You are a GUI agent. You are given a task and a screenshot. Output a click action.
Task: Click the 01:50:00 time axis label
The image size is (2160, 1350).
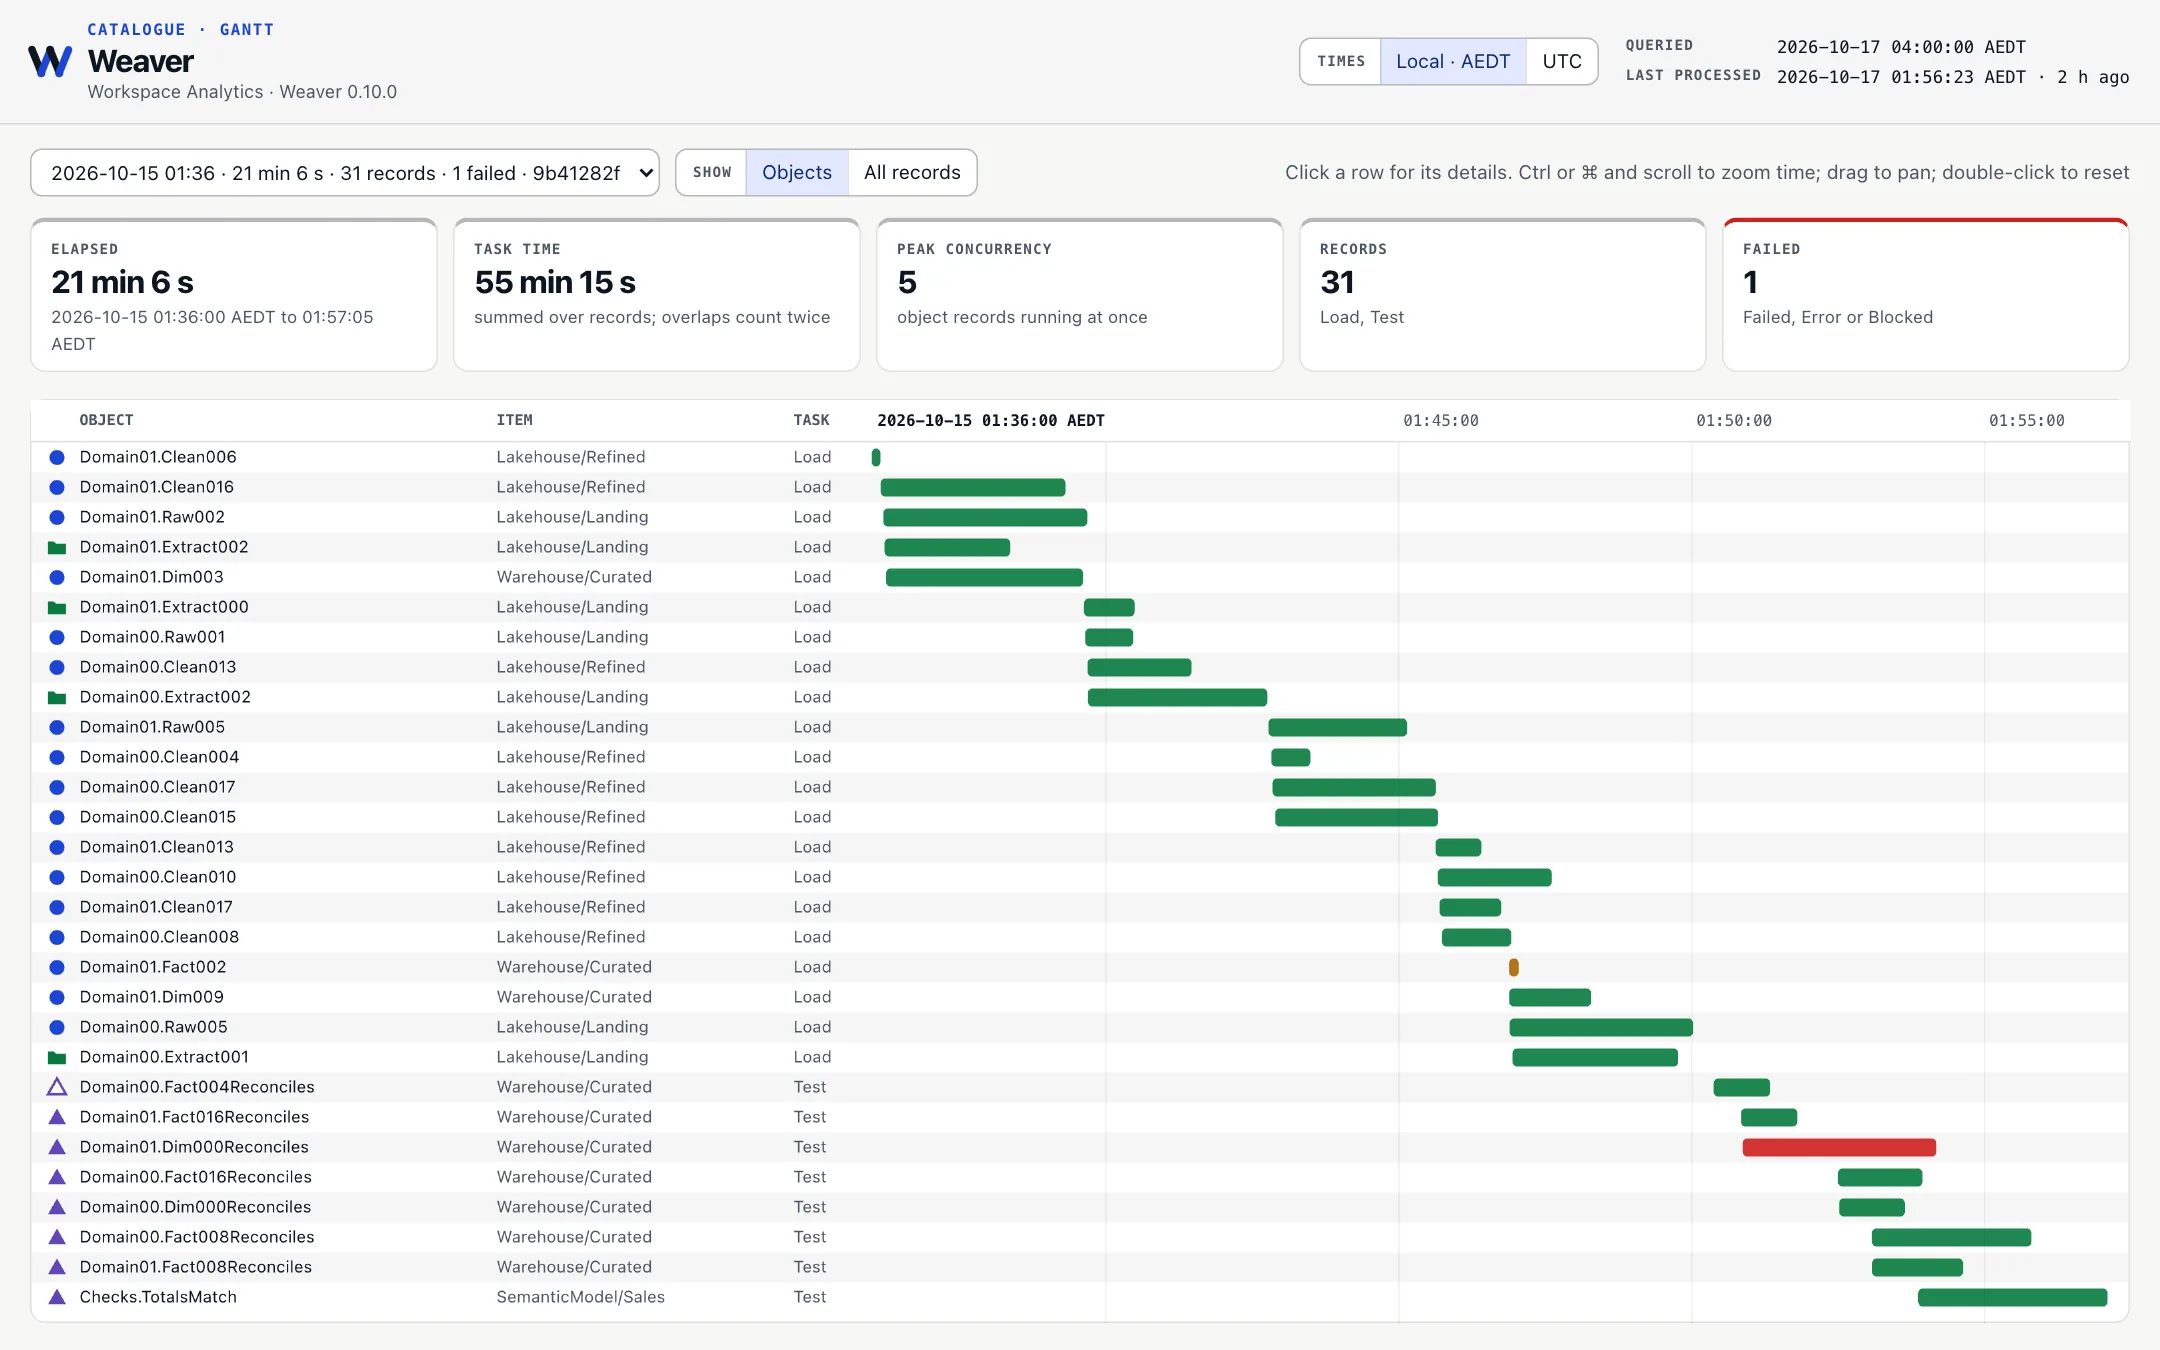pos(1733,420)
